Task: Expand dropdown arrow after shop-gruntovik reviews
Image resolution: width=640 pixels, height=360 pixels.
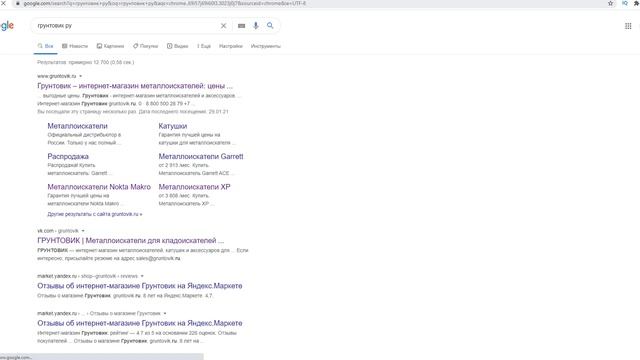Action: pos(142,276)
